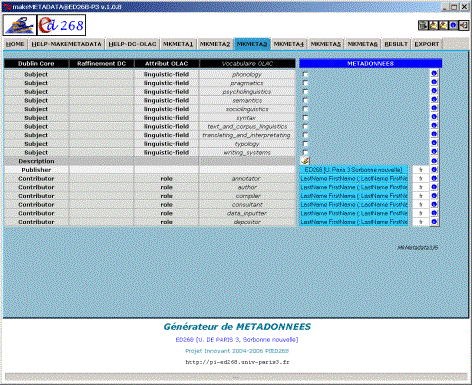Click the compiler contributor name field
Viewport: 472px width, 385px height.
coord(354,196)
